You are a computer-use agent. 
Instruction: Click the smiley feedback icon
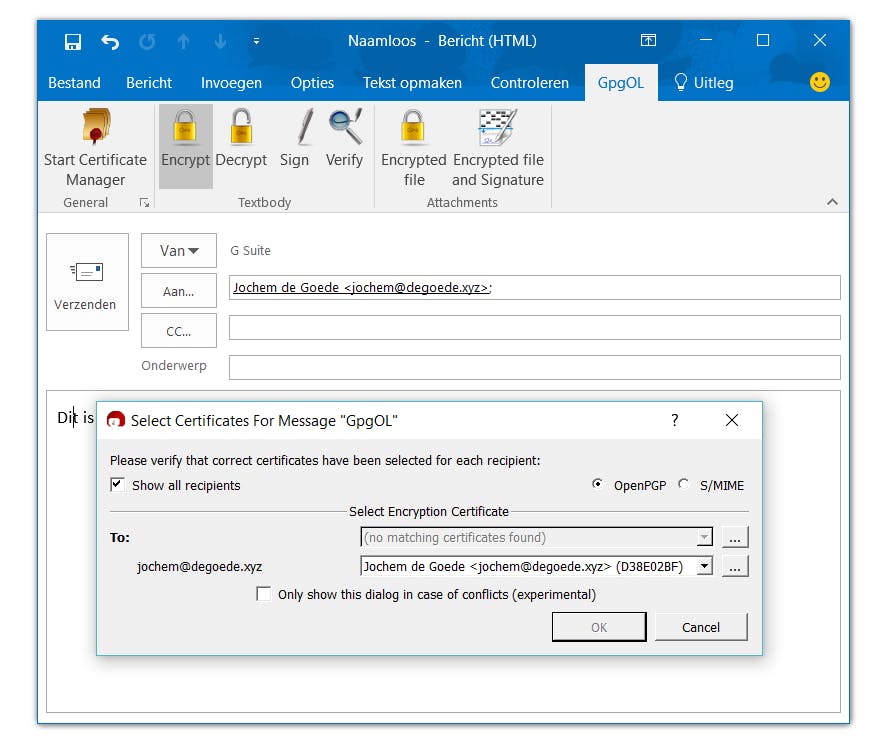coord(819,82)
